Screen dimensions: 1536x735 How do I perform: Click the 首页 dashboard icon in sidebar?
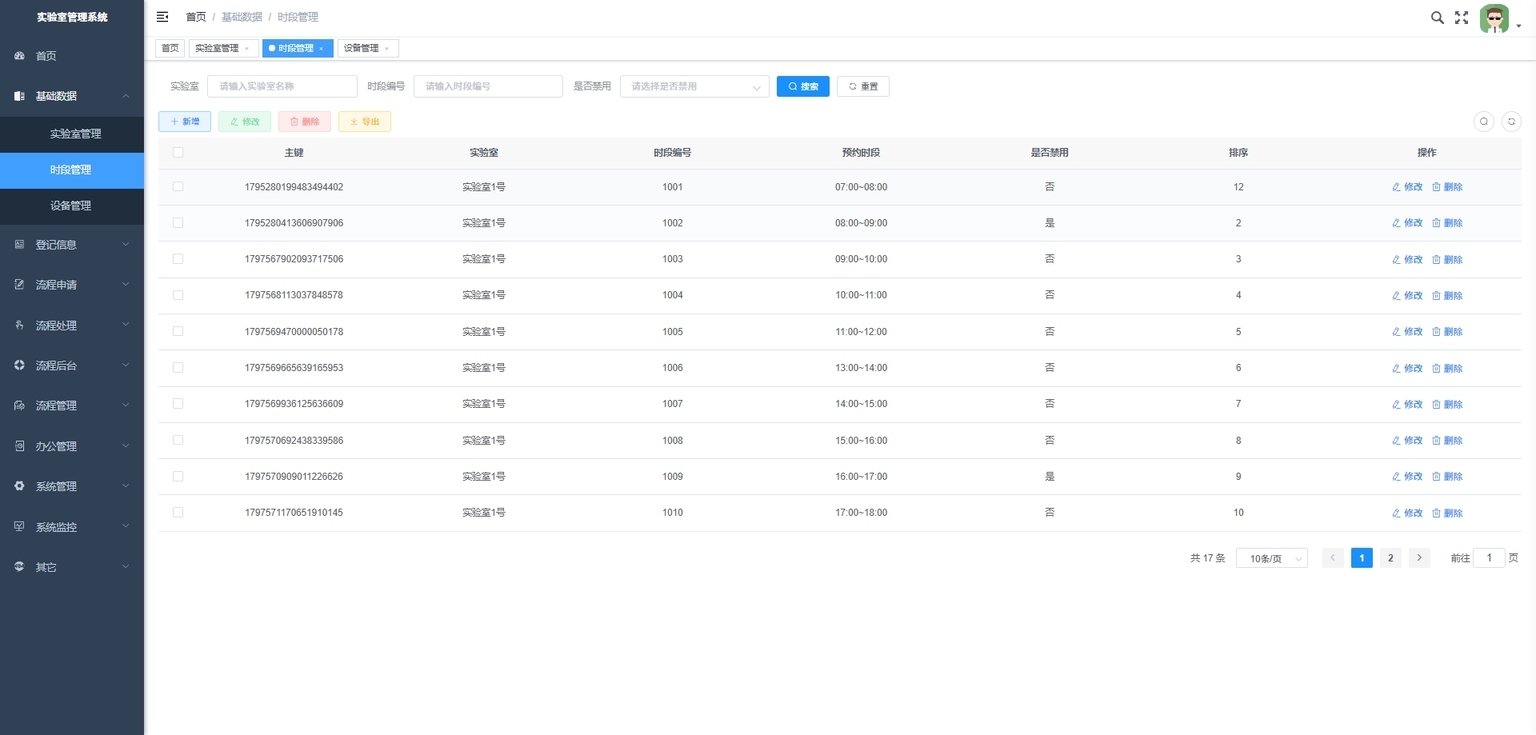(x=19, y=56)
